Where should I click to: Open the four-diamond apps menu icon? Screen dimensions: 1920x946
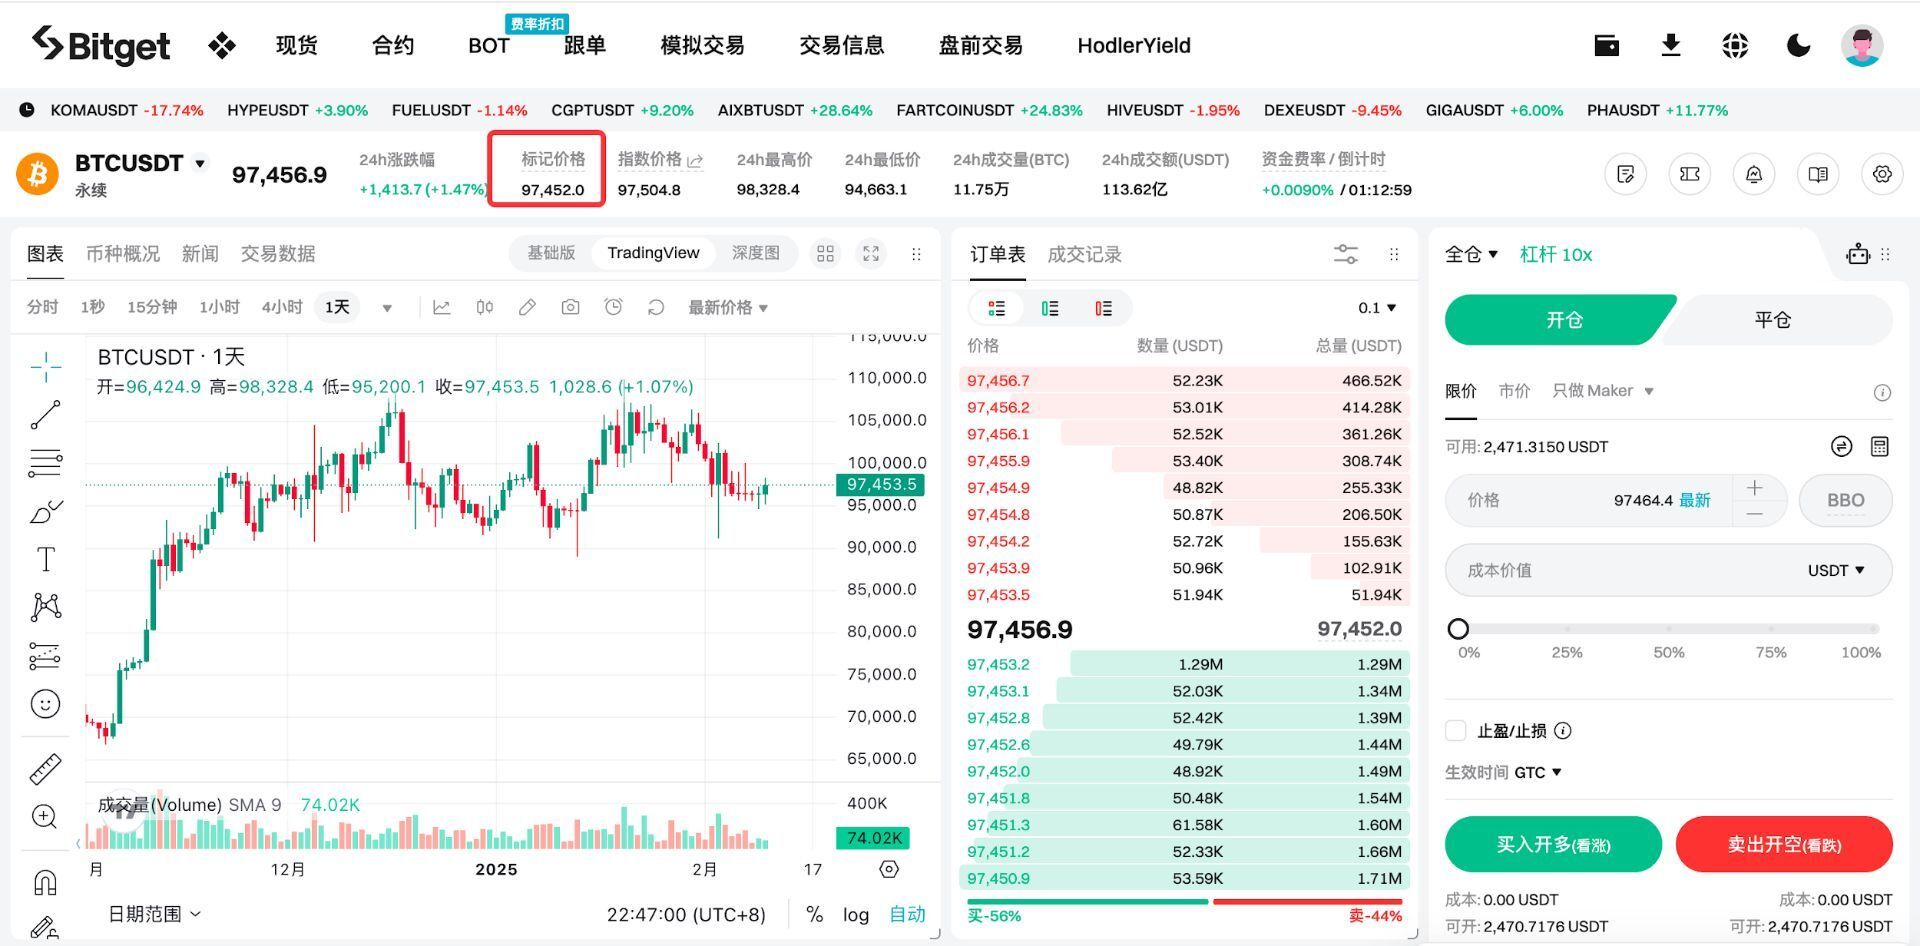point(221,45)
